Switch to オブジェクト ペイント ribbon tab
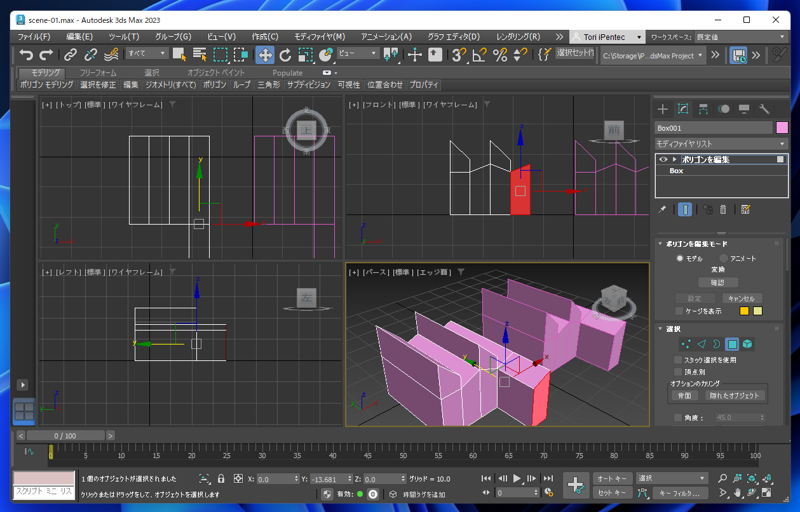The width and height of the screenshot is (800, 512). [215, 72]
